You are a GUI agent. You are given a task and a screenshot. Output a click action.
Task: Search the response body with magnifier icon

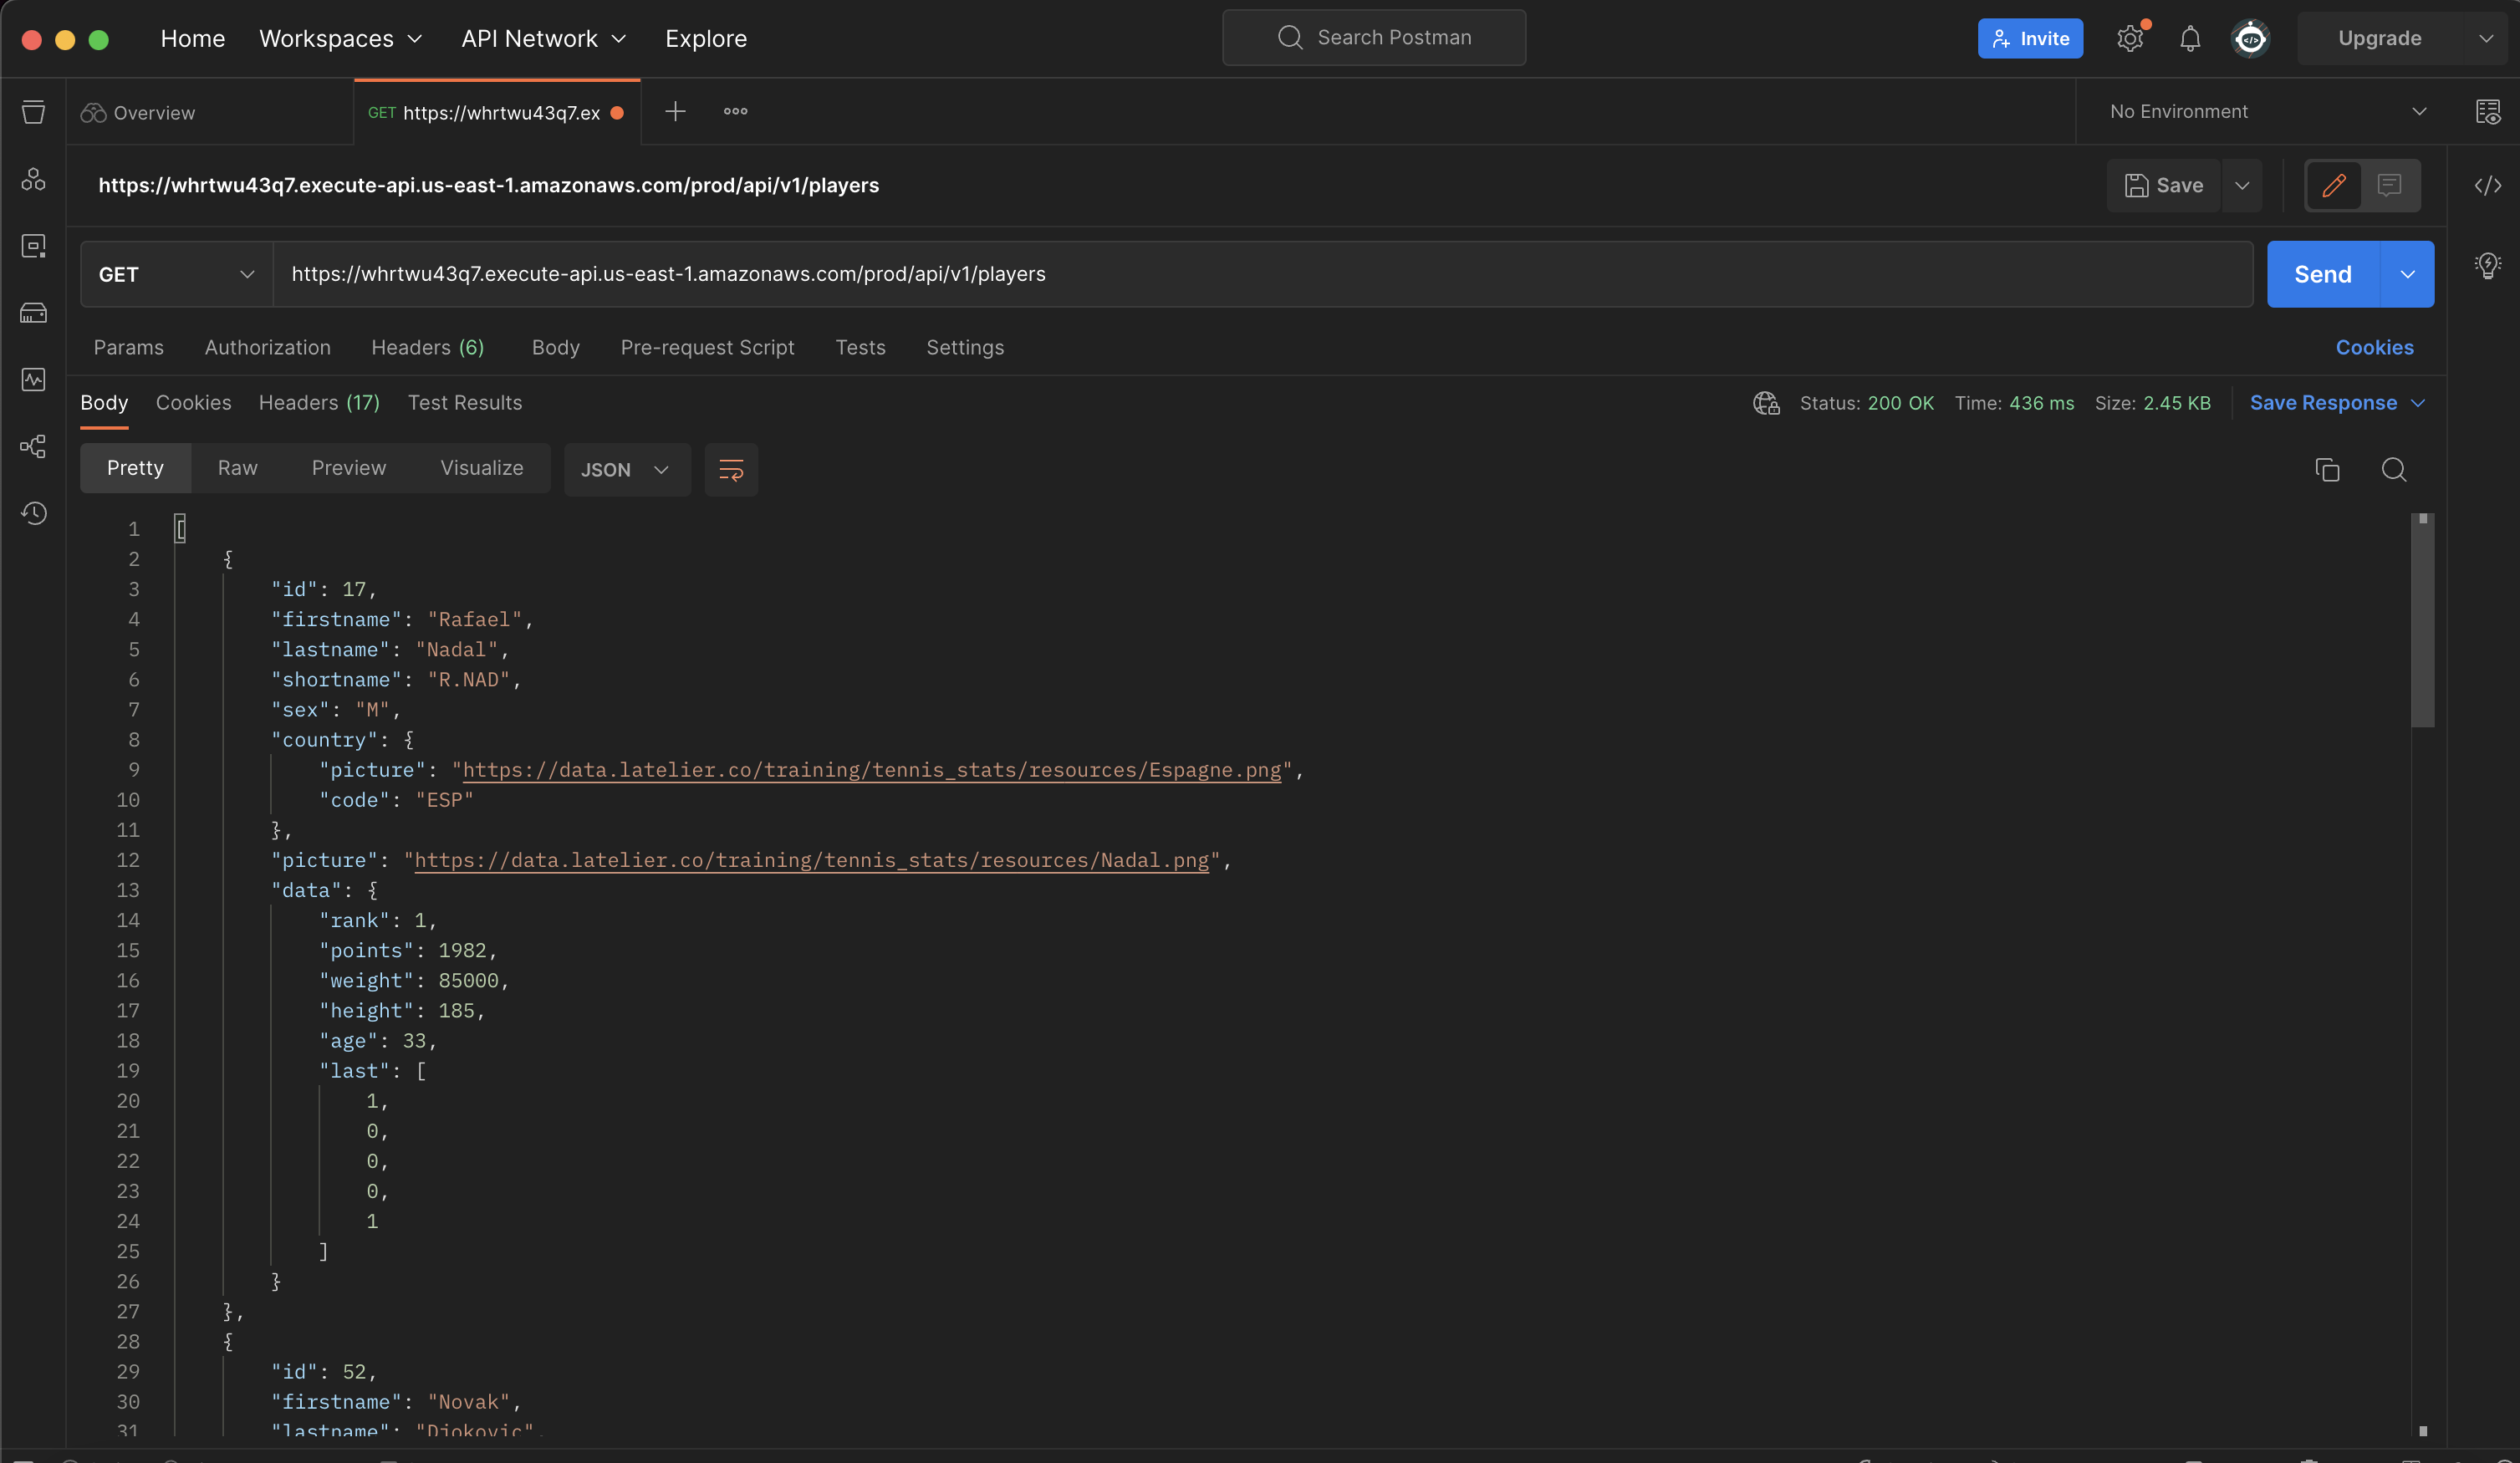[2393, 470]
